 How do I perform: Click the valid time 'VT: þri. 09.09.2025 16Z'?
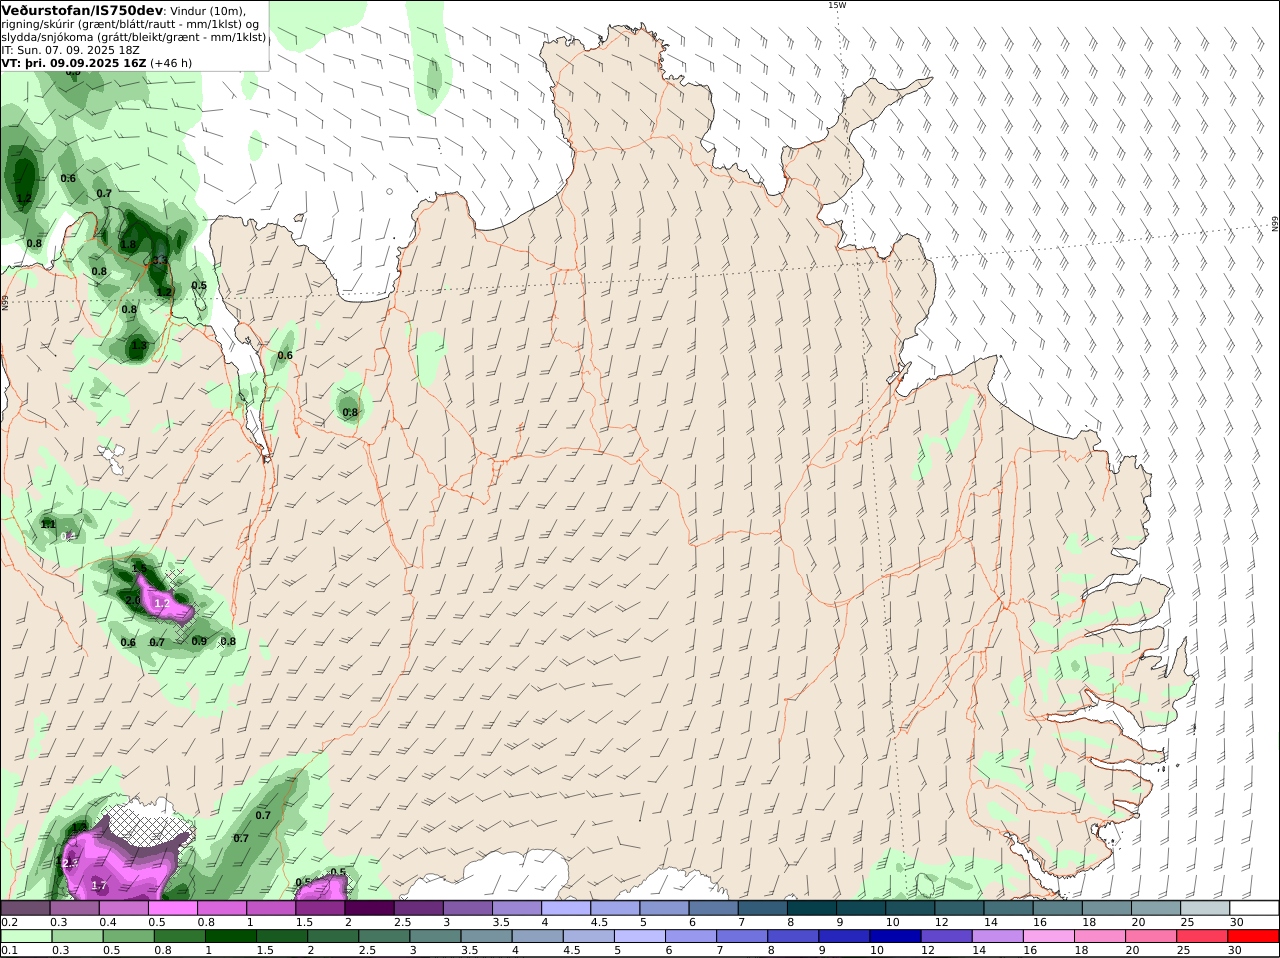[74, 62]
